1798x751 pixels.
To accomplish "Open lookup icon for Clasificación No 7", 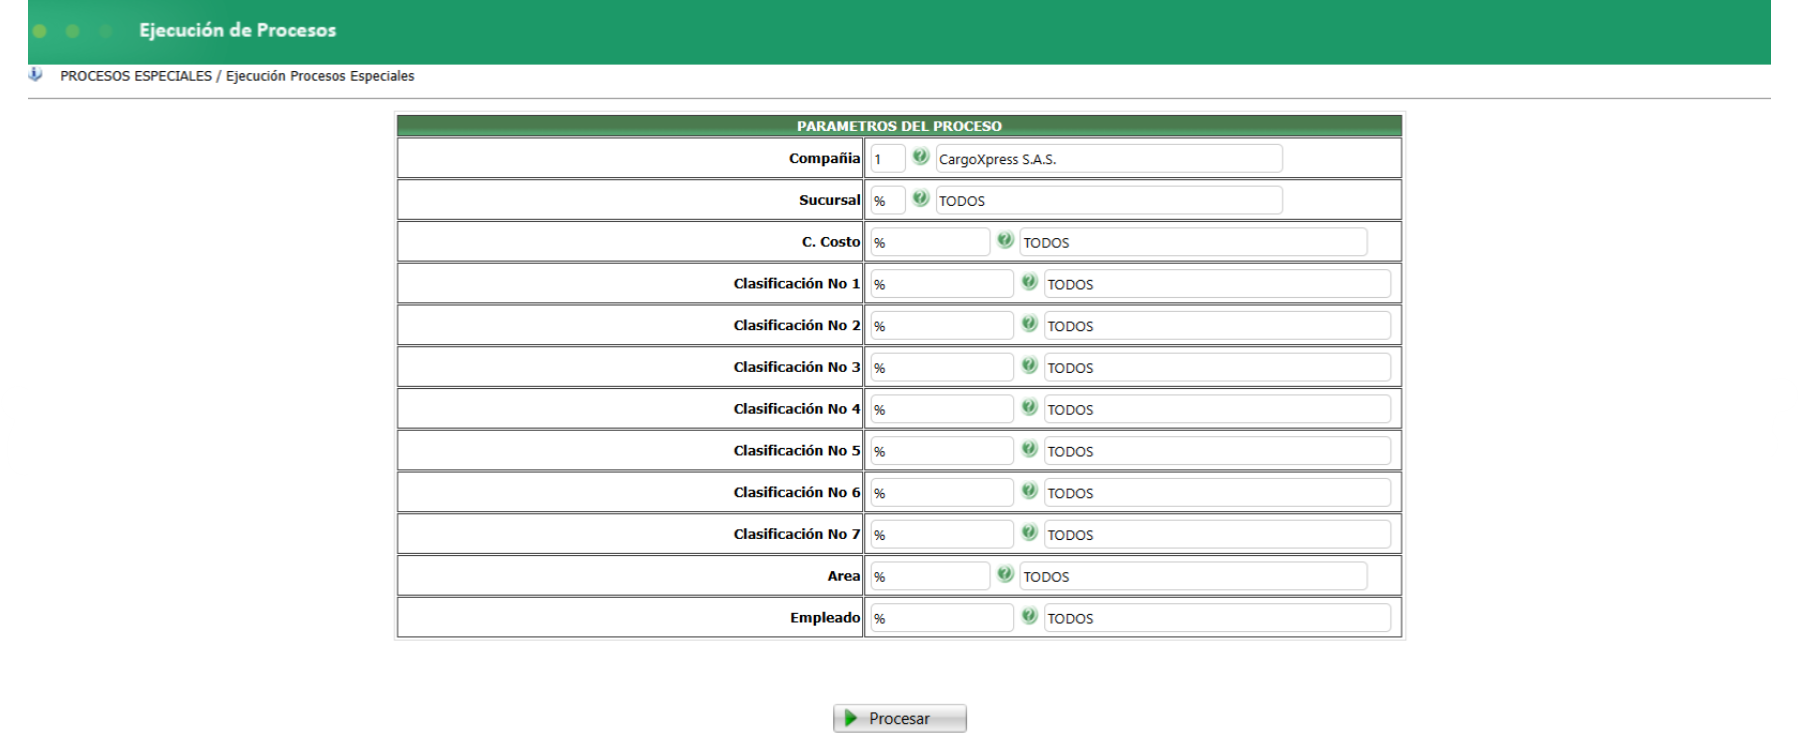I will pyautogui.click(x=1029, y=533).
